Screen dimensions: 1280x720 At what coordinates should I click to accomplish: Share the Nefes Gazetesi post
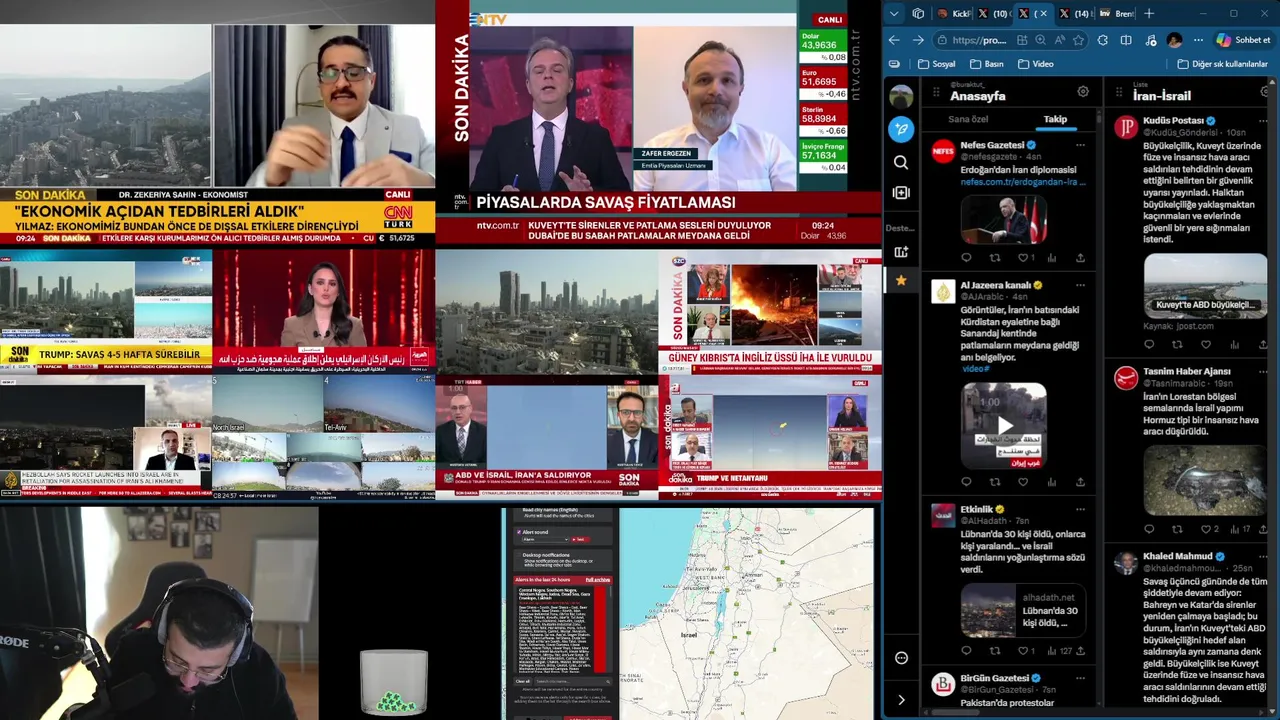click(1080, 257)
